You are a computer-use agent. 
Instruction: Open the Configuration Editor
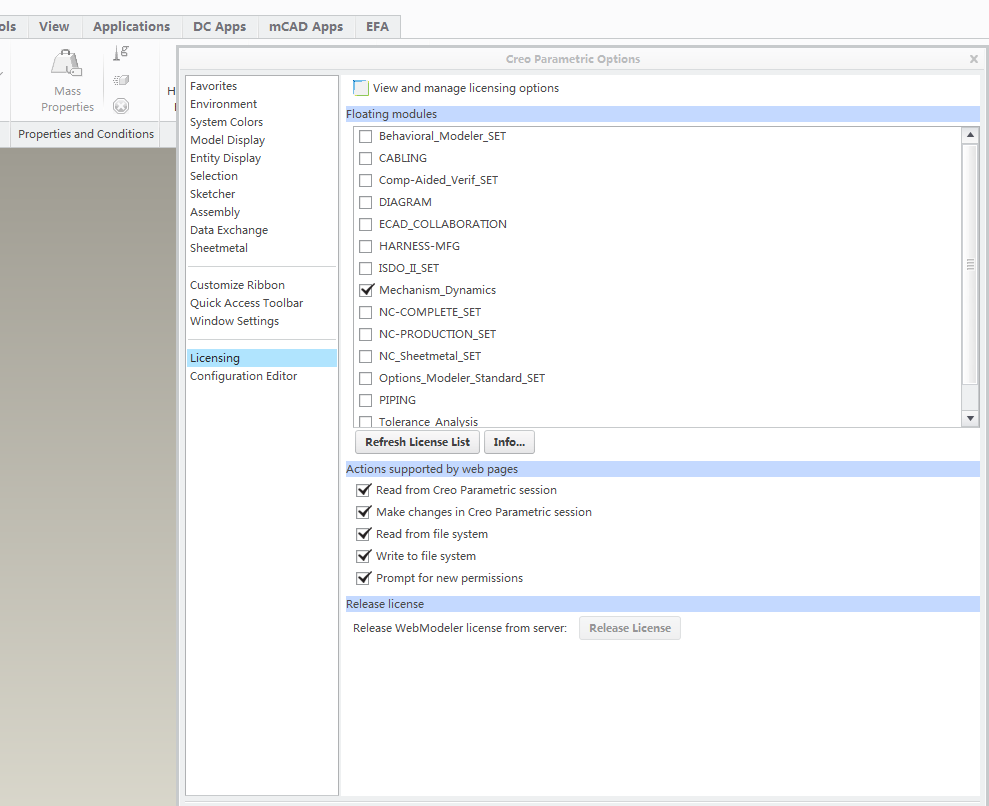243,377
